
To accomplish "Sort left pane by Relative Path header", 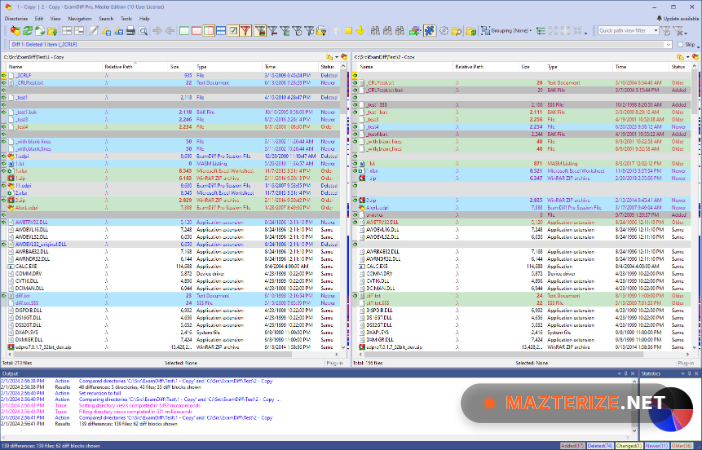I will click(x=134, y=67).
